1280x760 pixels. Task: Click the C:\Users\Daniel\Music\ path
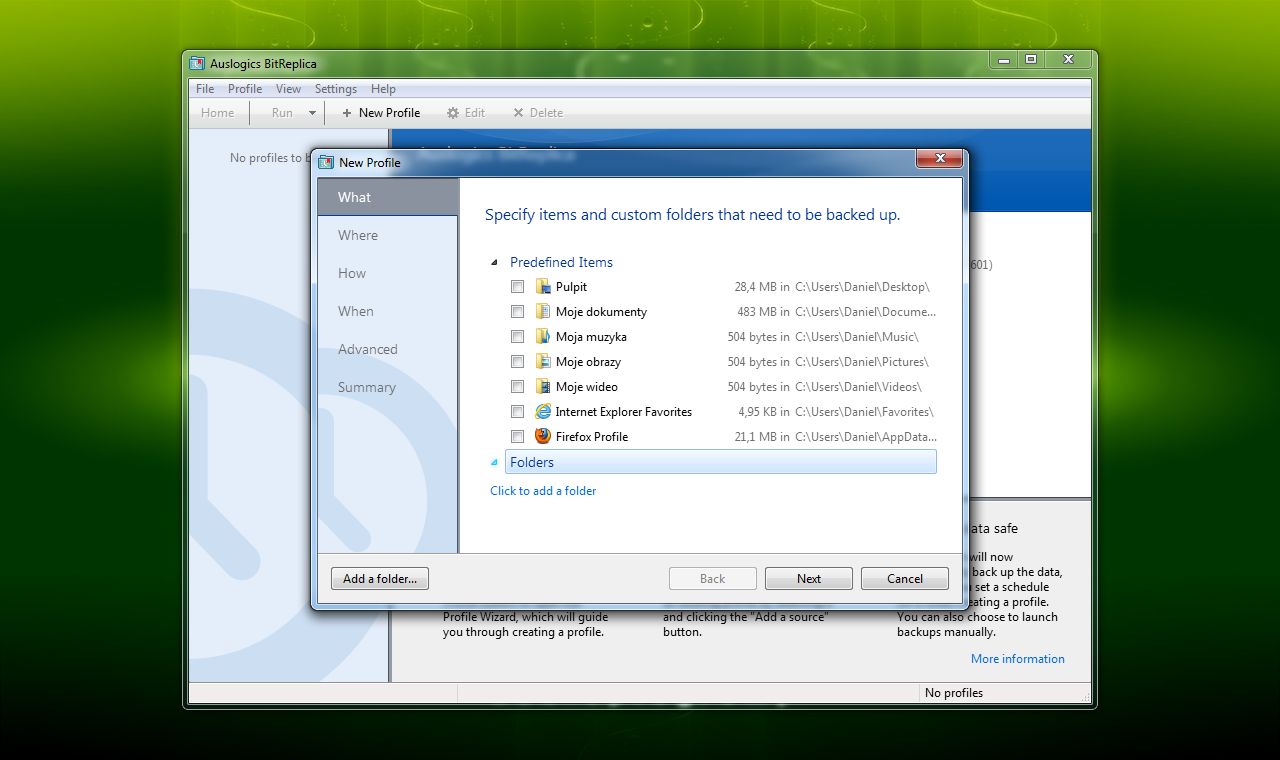coord(857,337)
